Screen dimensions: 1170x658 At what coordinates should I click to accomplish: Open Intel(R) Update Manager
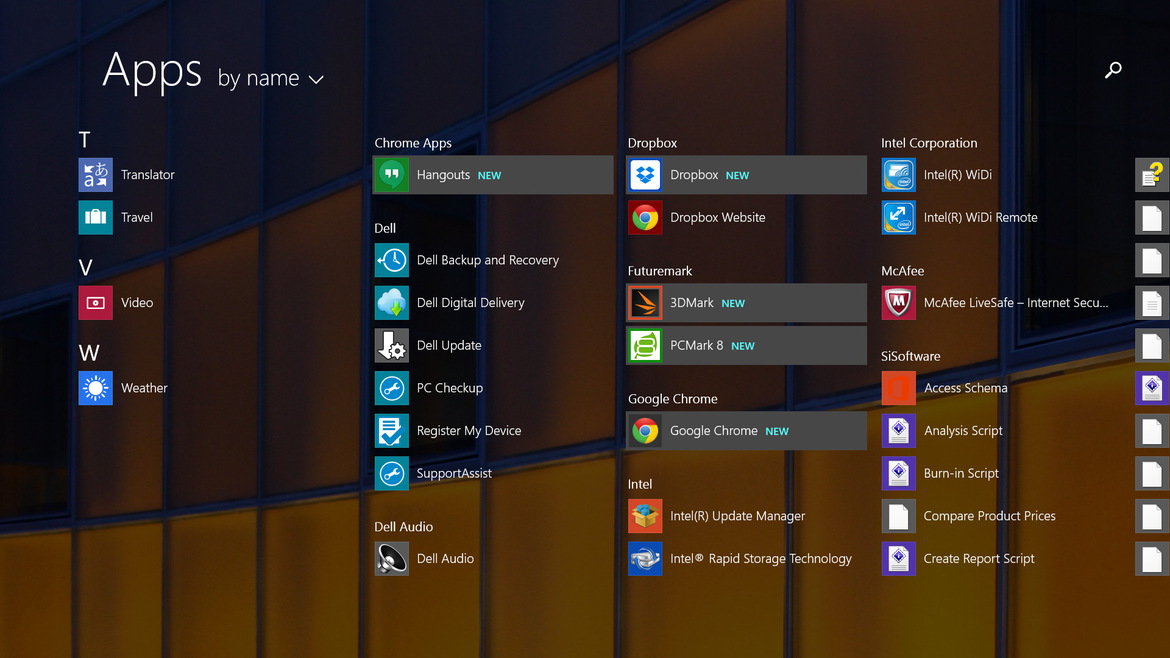[717, 516]
